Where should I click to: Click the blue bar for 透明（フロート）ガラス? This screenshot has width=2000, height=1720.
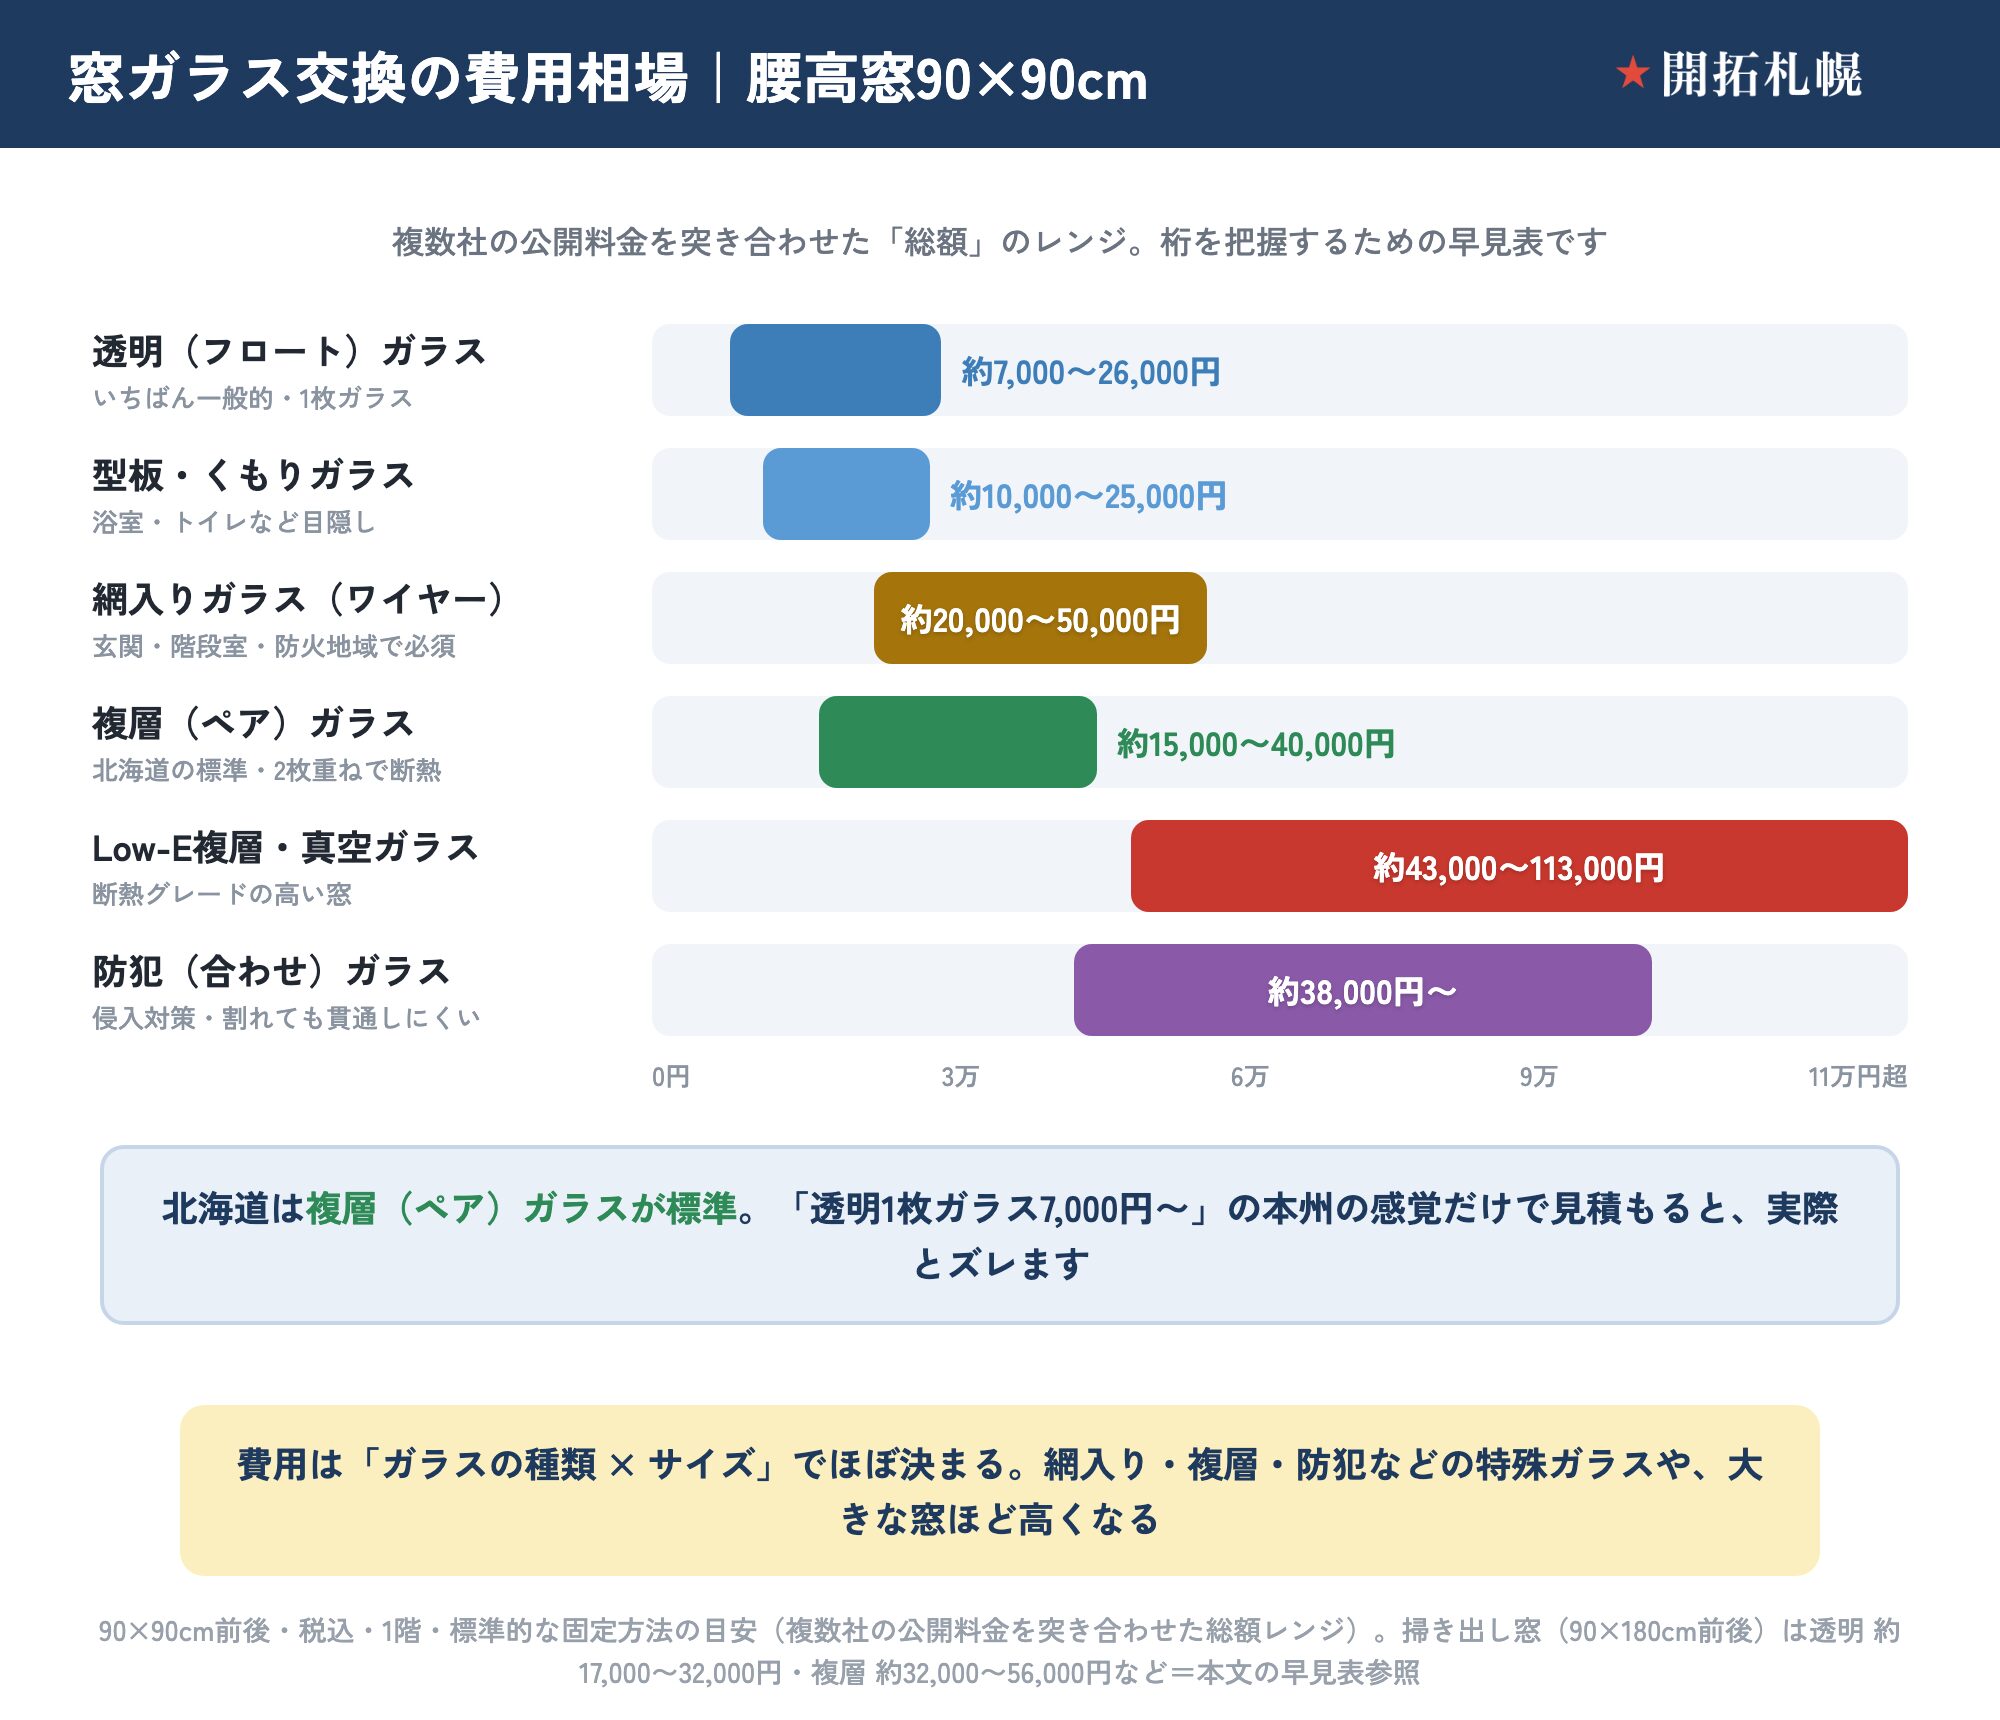point(835,370)
